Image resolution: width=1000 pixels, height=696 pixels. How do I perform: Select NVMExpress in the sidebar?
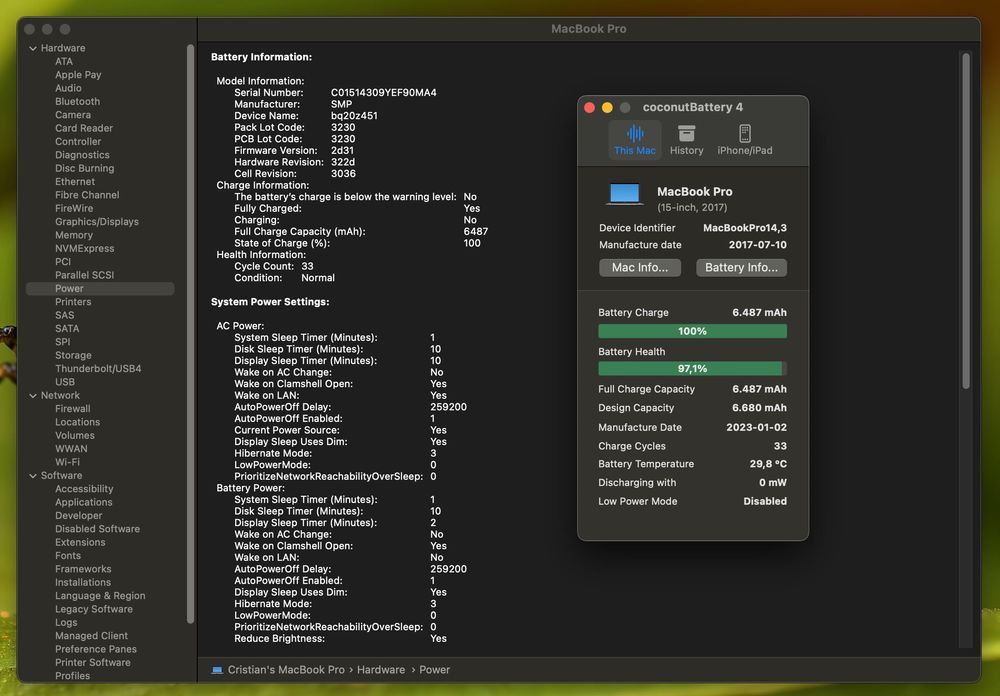(x=85, y=249)
